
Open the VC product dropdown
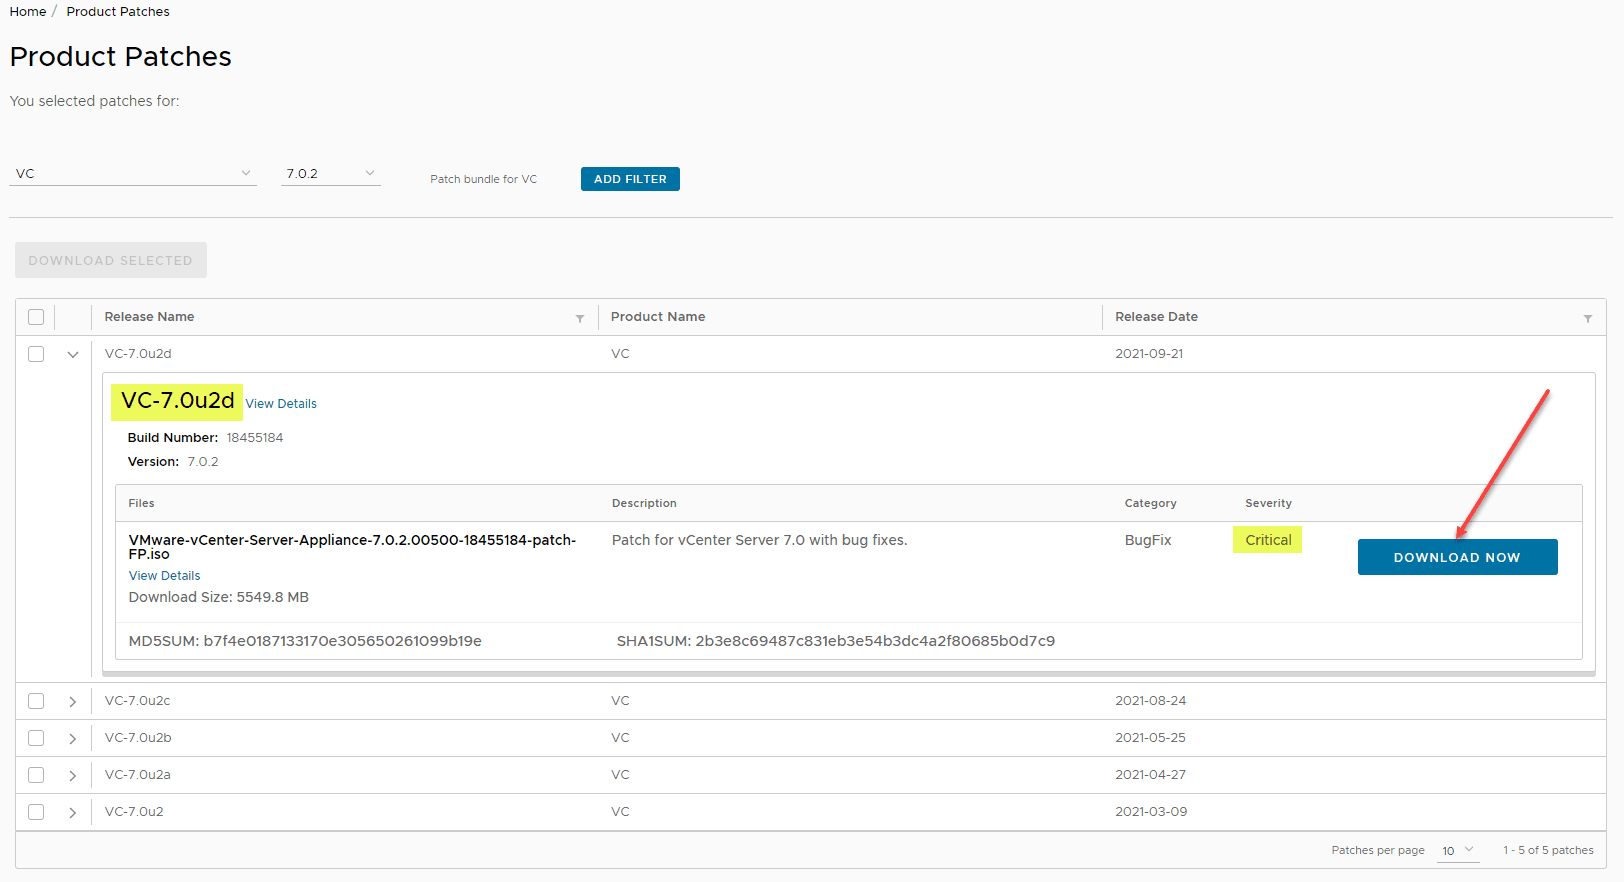tap(133, 173)
